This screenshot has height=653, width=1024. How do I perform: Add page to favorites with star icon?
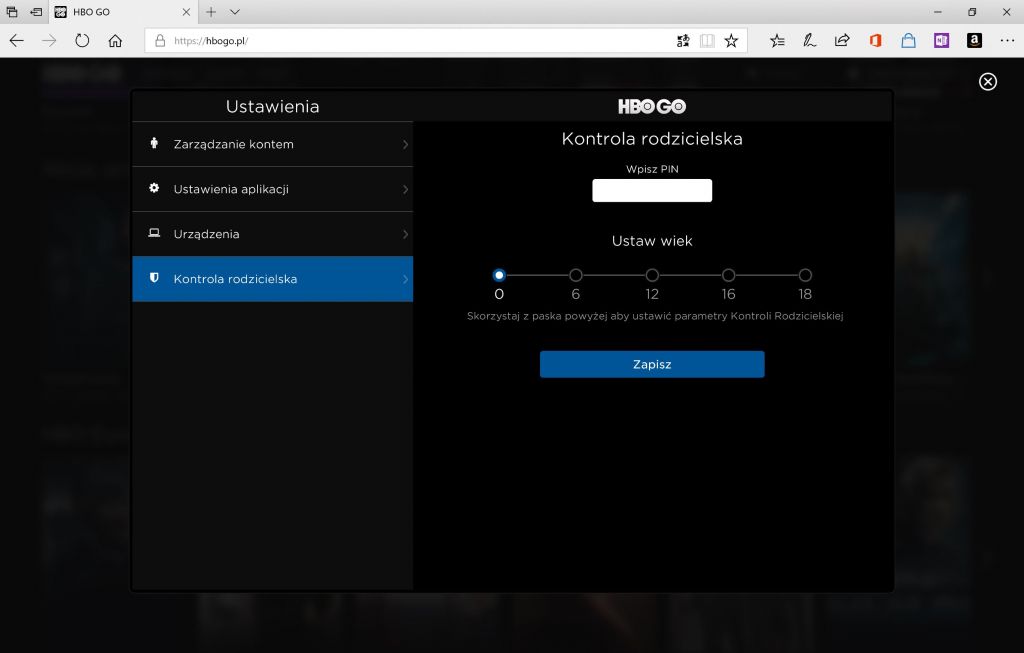point(731,40)
